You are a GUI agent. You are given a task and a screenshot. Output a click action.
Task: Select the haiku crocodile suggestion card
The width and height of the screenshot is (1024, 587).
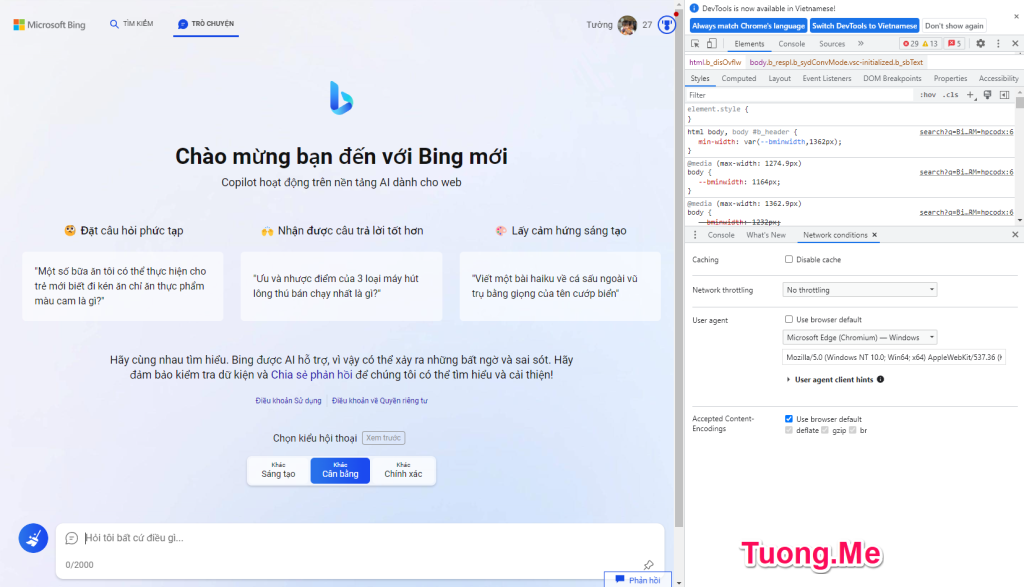pos(560,286)
